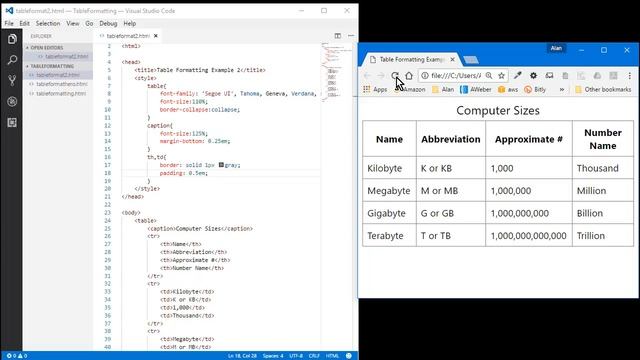Open the Other bookmarks folder
Screen dimensions: 640x360
pyautogui.click(x=603, y=89)
